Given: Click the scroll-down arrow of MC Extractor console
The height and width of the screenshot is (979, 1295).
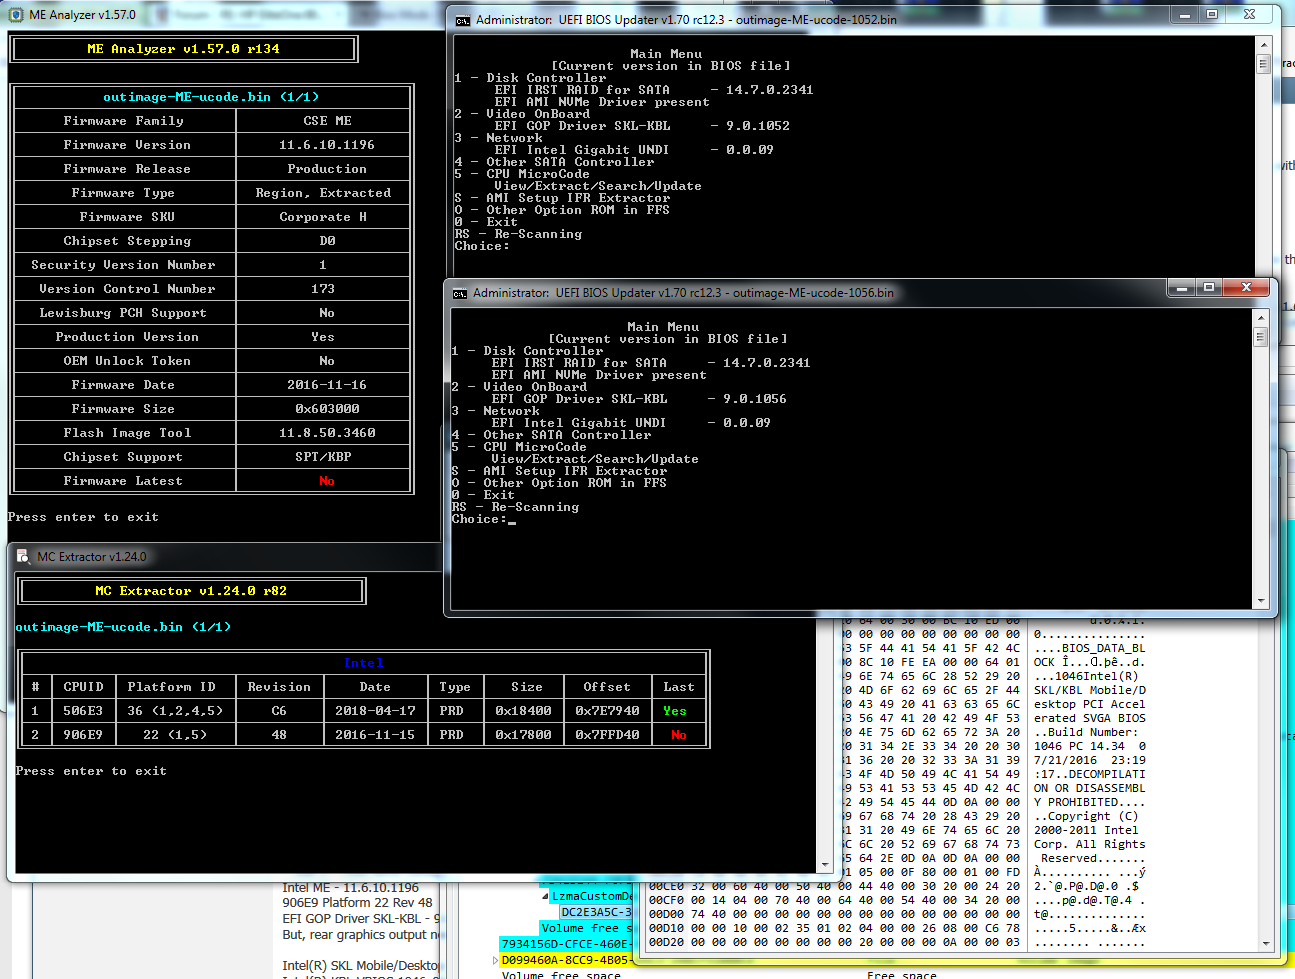Looking at the screenshot, I should coord(825,865).
